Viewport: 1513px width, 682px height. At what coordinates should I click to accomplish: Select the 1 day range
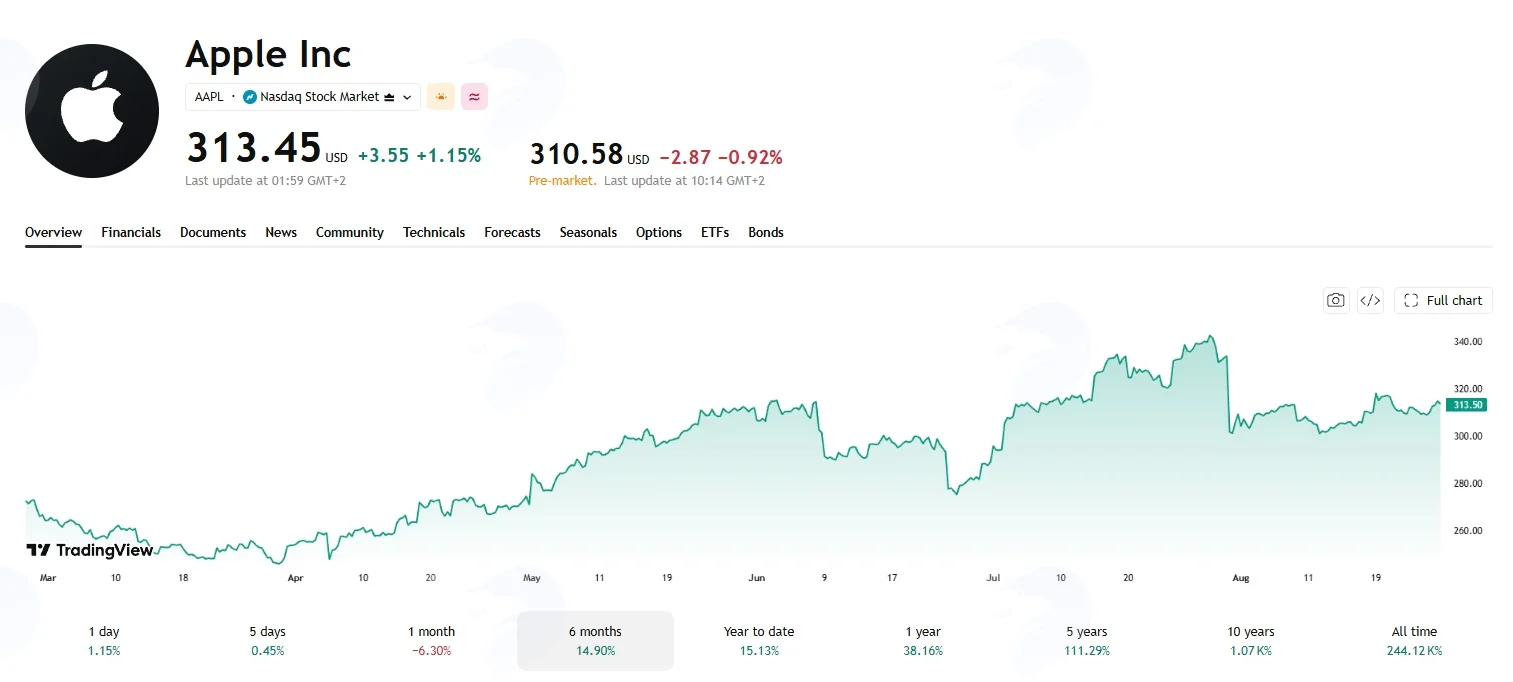103,640
